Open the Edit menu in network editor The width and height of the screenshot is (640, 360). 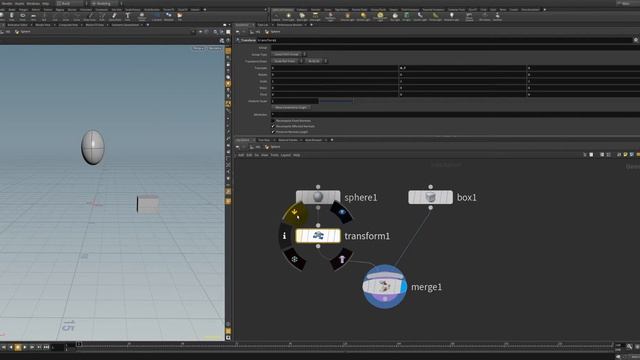(249, 155)
